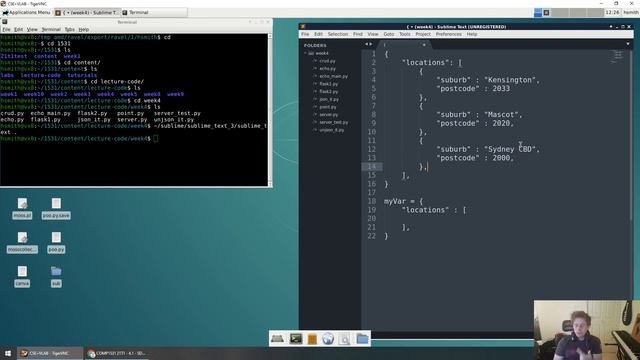Open Sublime Text Goto menu
The image size is (640, 360).
pyautogui.click(x=389, y=34)
